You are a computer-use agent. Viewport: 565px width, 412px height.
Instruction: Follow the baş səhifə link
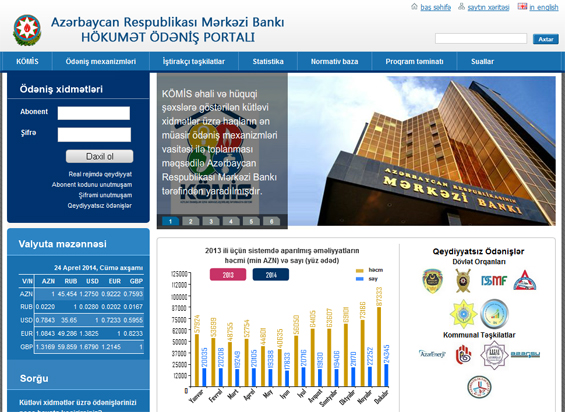tap(436, 7)
